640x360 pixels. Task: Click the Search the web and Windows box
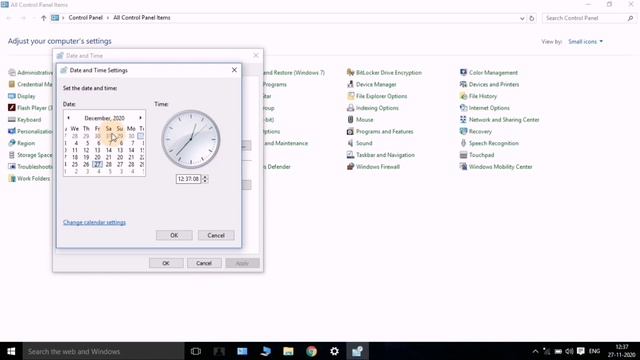pos(103,351)
